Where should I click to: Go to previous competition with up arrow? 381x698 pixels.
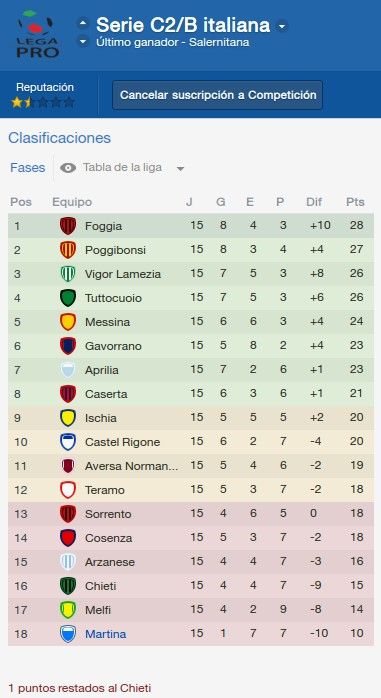tap(83, 23)
